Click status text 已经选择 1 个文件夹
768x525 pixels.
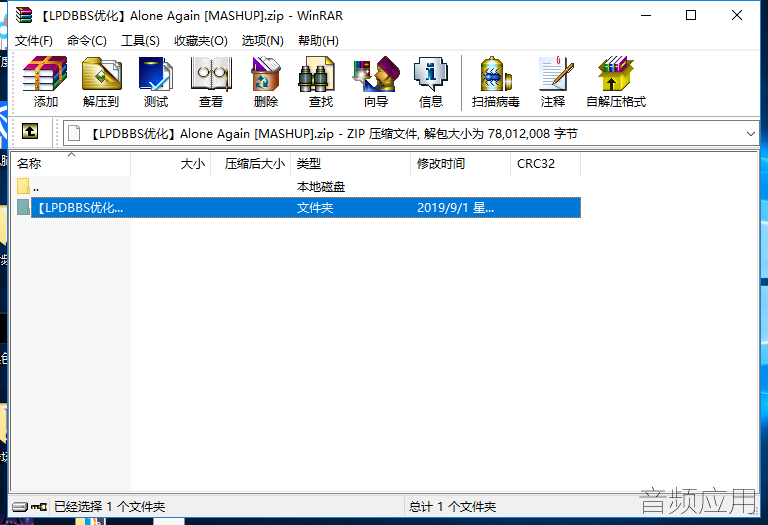point(109,506)
